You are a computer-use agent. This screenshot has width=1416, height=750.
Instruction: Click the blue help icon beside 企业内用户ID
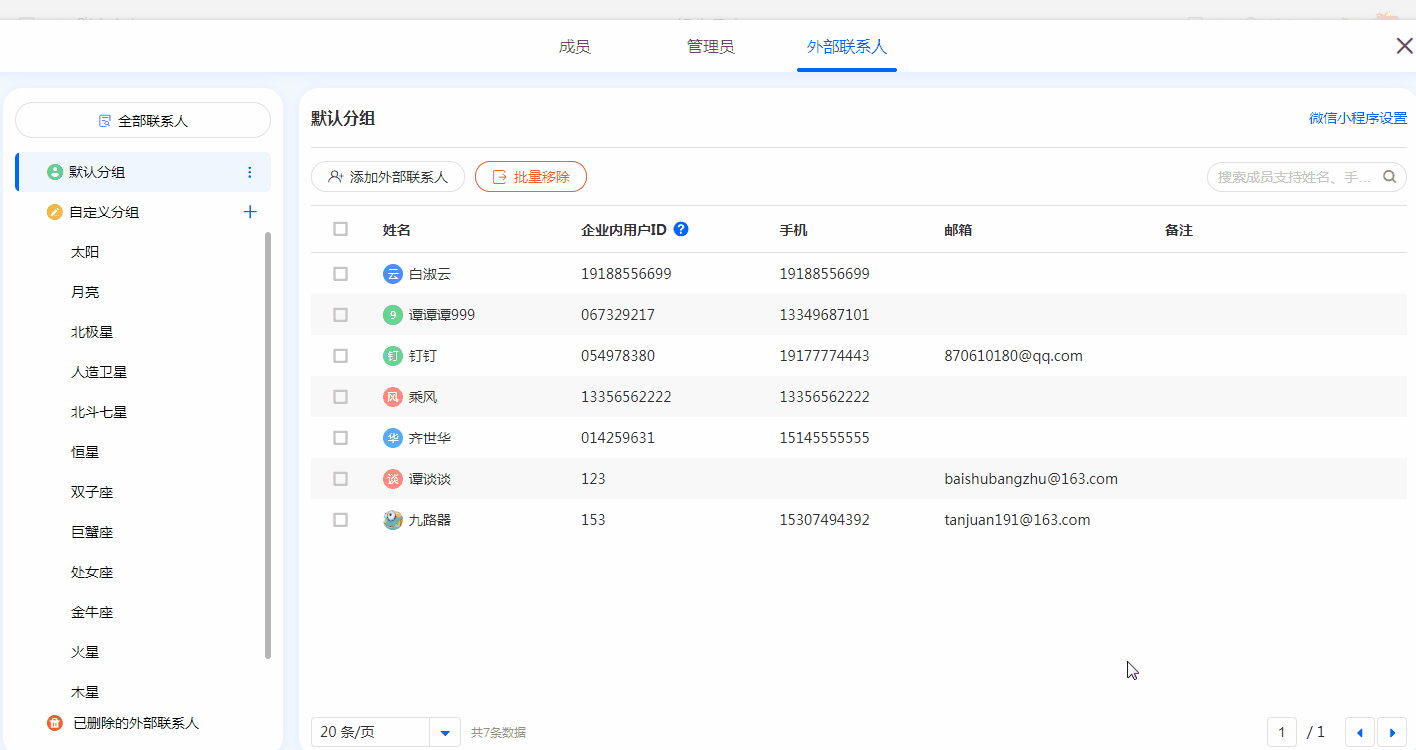coord(681,229)
